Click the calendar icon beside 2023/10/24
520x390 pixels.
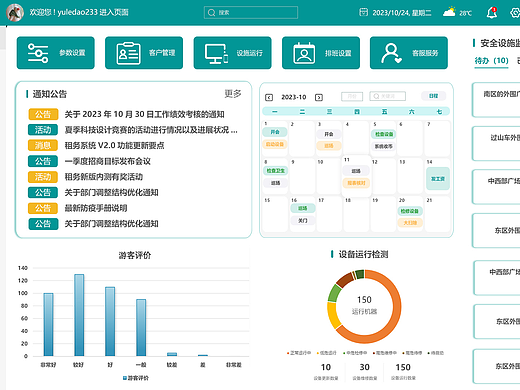[363, 13]
